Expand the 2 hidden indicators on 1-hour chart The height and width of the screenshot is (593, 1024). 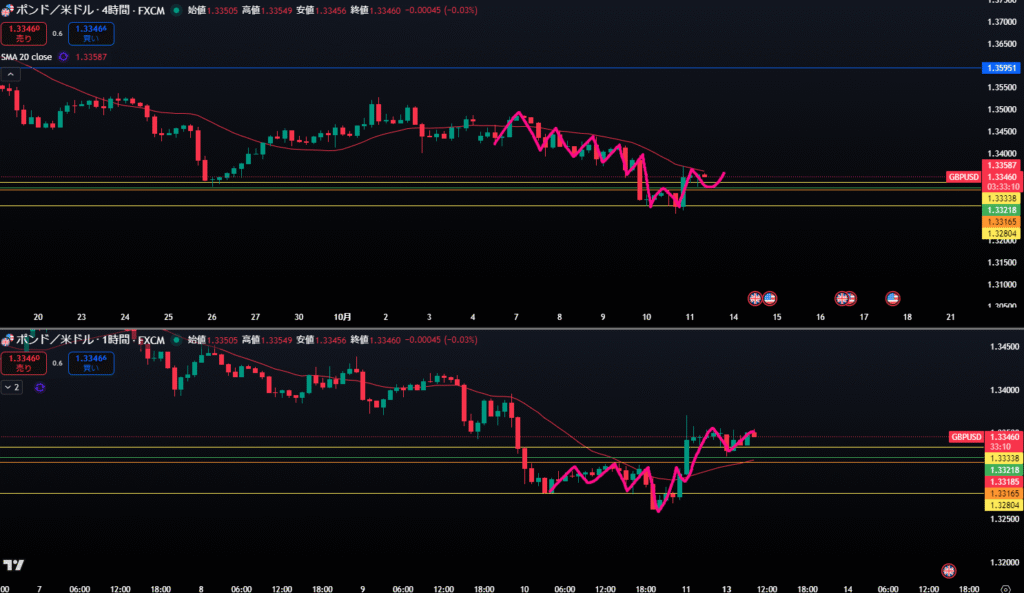(x=12, y=386)
